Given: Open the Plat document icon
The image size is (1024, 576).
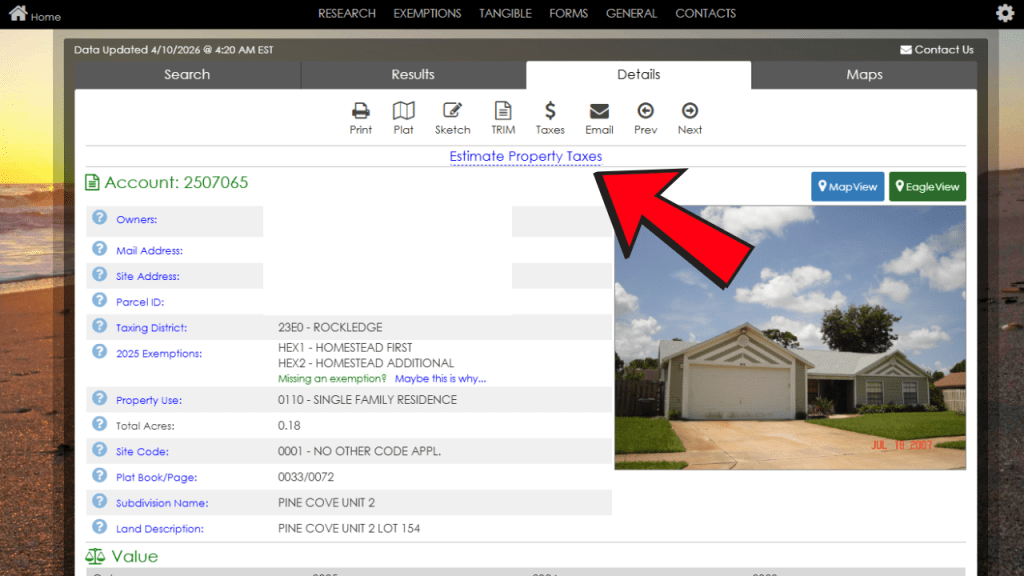Looking at the screenshot, I should point(403,117).
